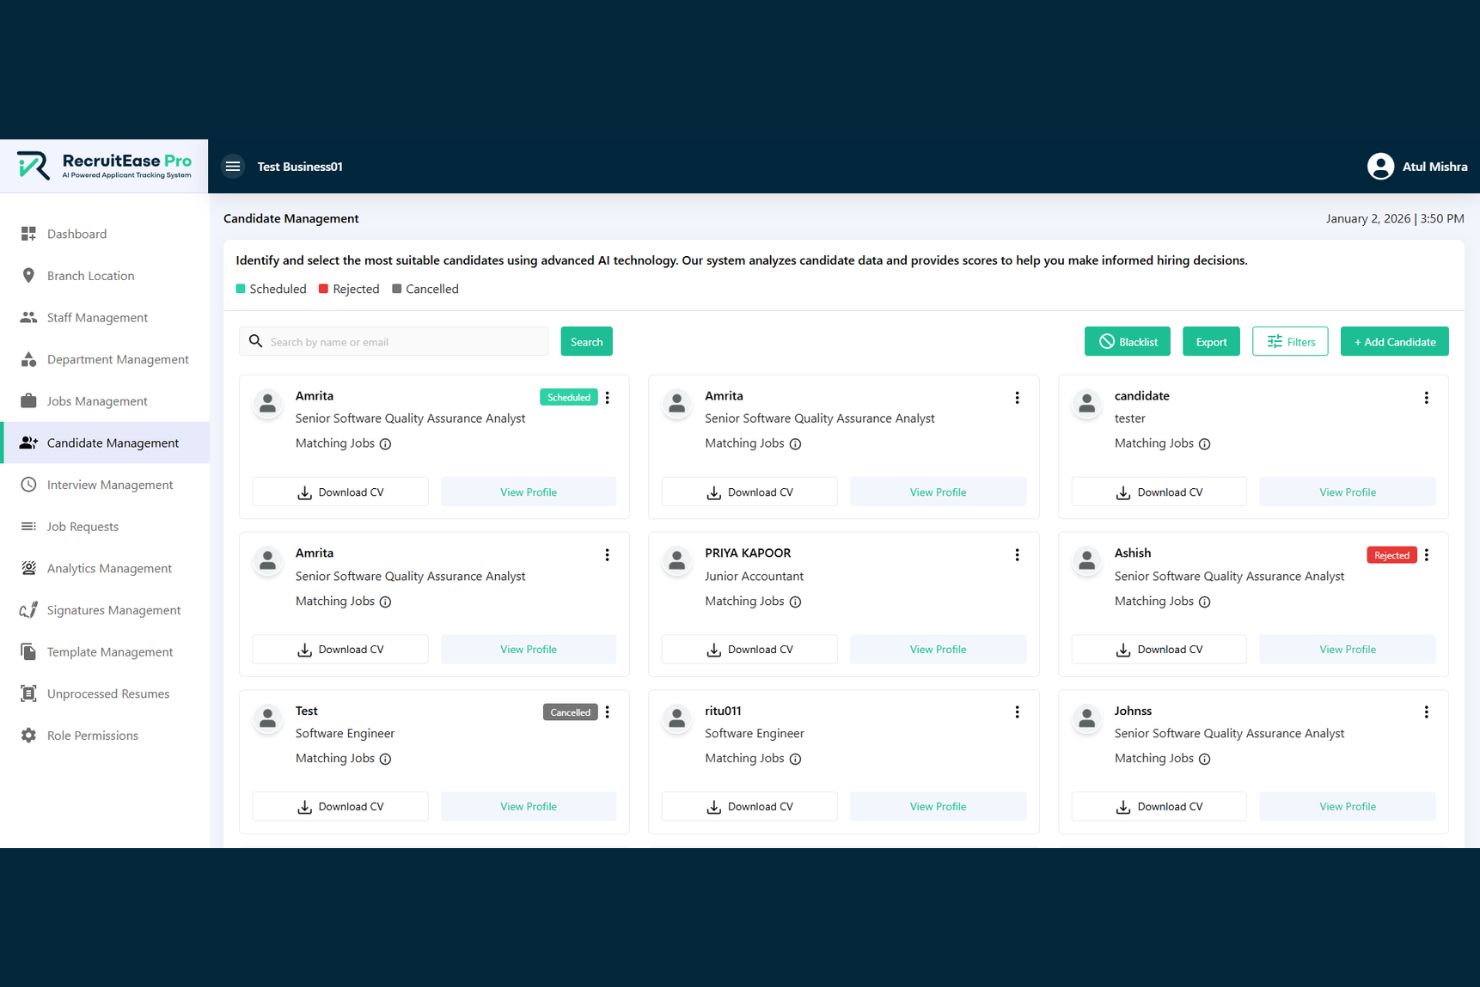Click the Atul Mishra profile avatar icon
This screenshot has height=987, width=1480.
coord(1381,166)
